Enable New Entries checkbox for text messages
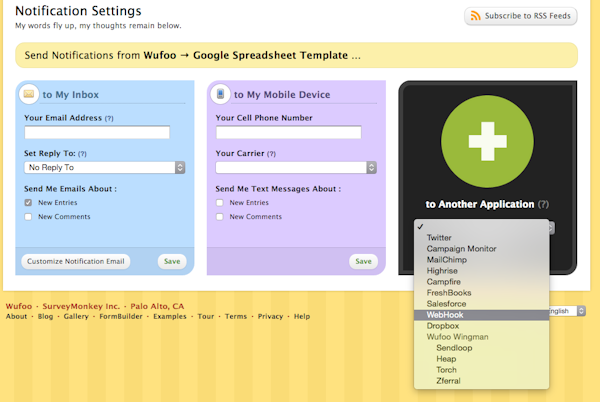Image resolution: width=600 pixels, height=402 pixels. [220, 203]
